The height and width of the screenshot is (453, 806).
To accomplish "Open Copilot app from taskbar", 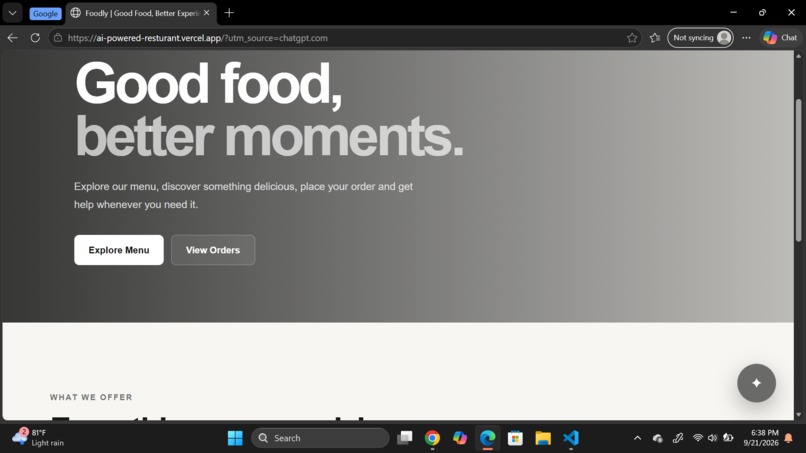I will coord(460,438).
